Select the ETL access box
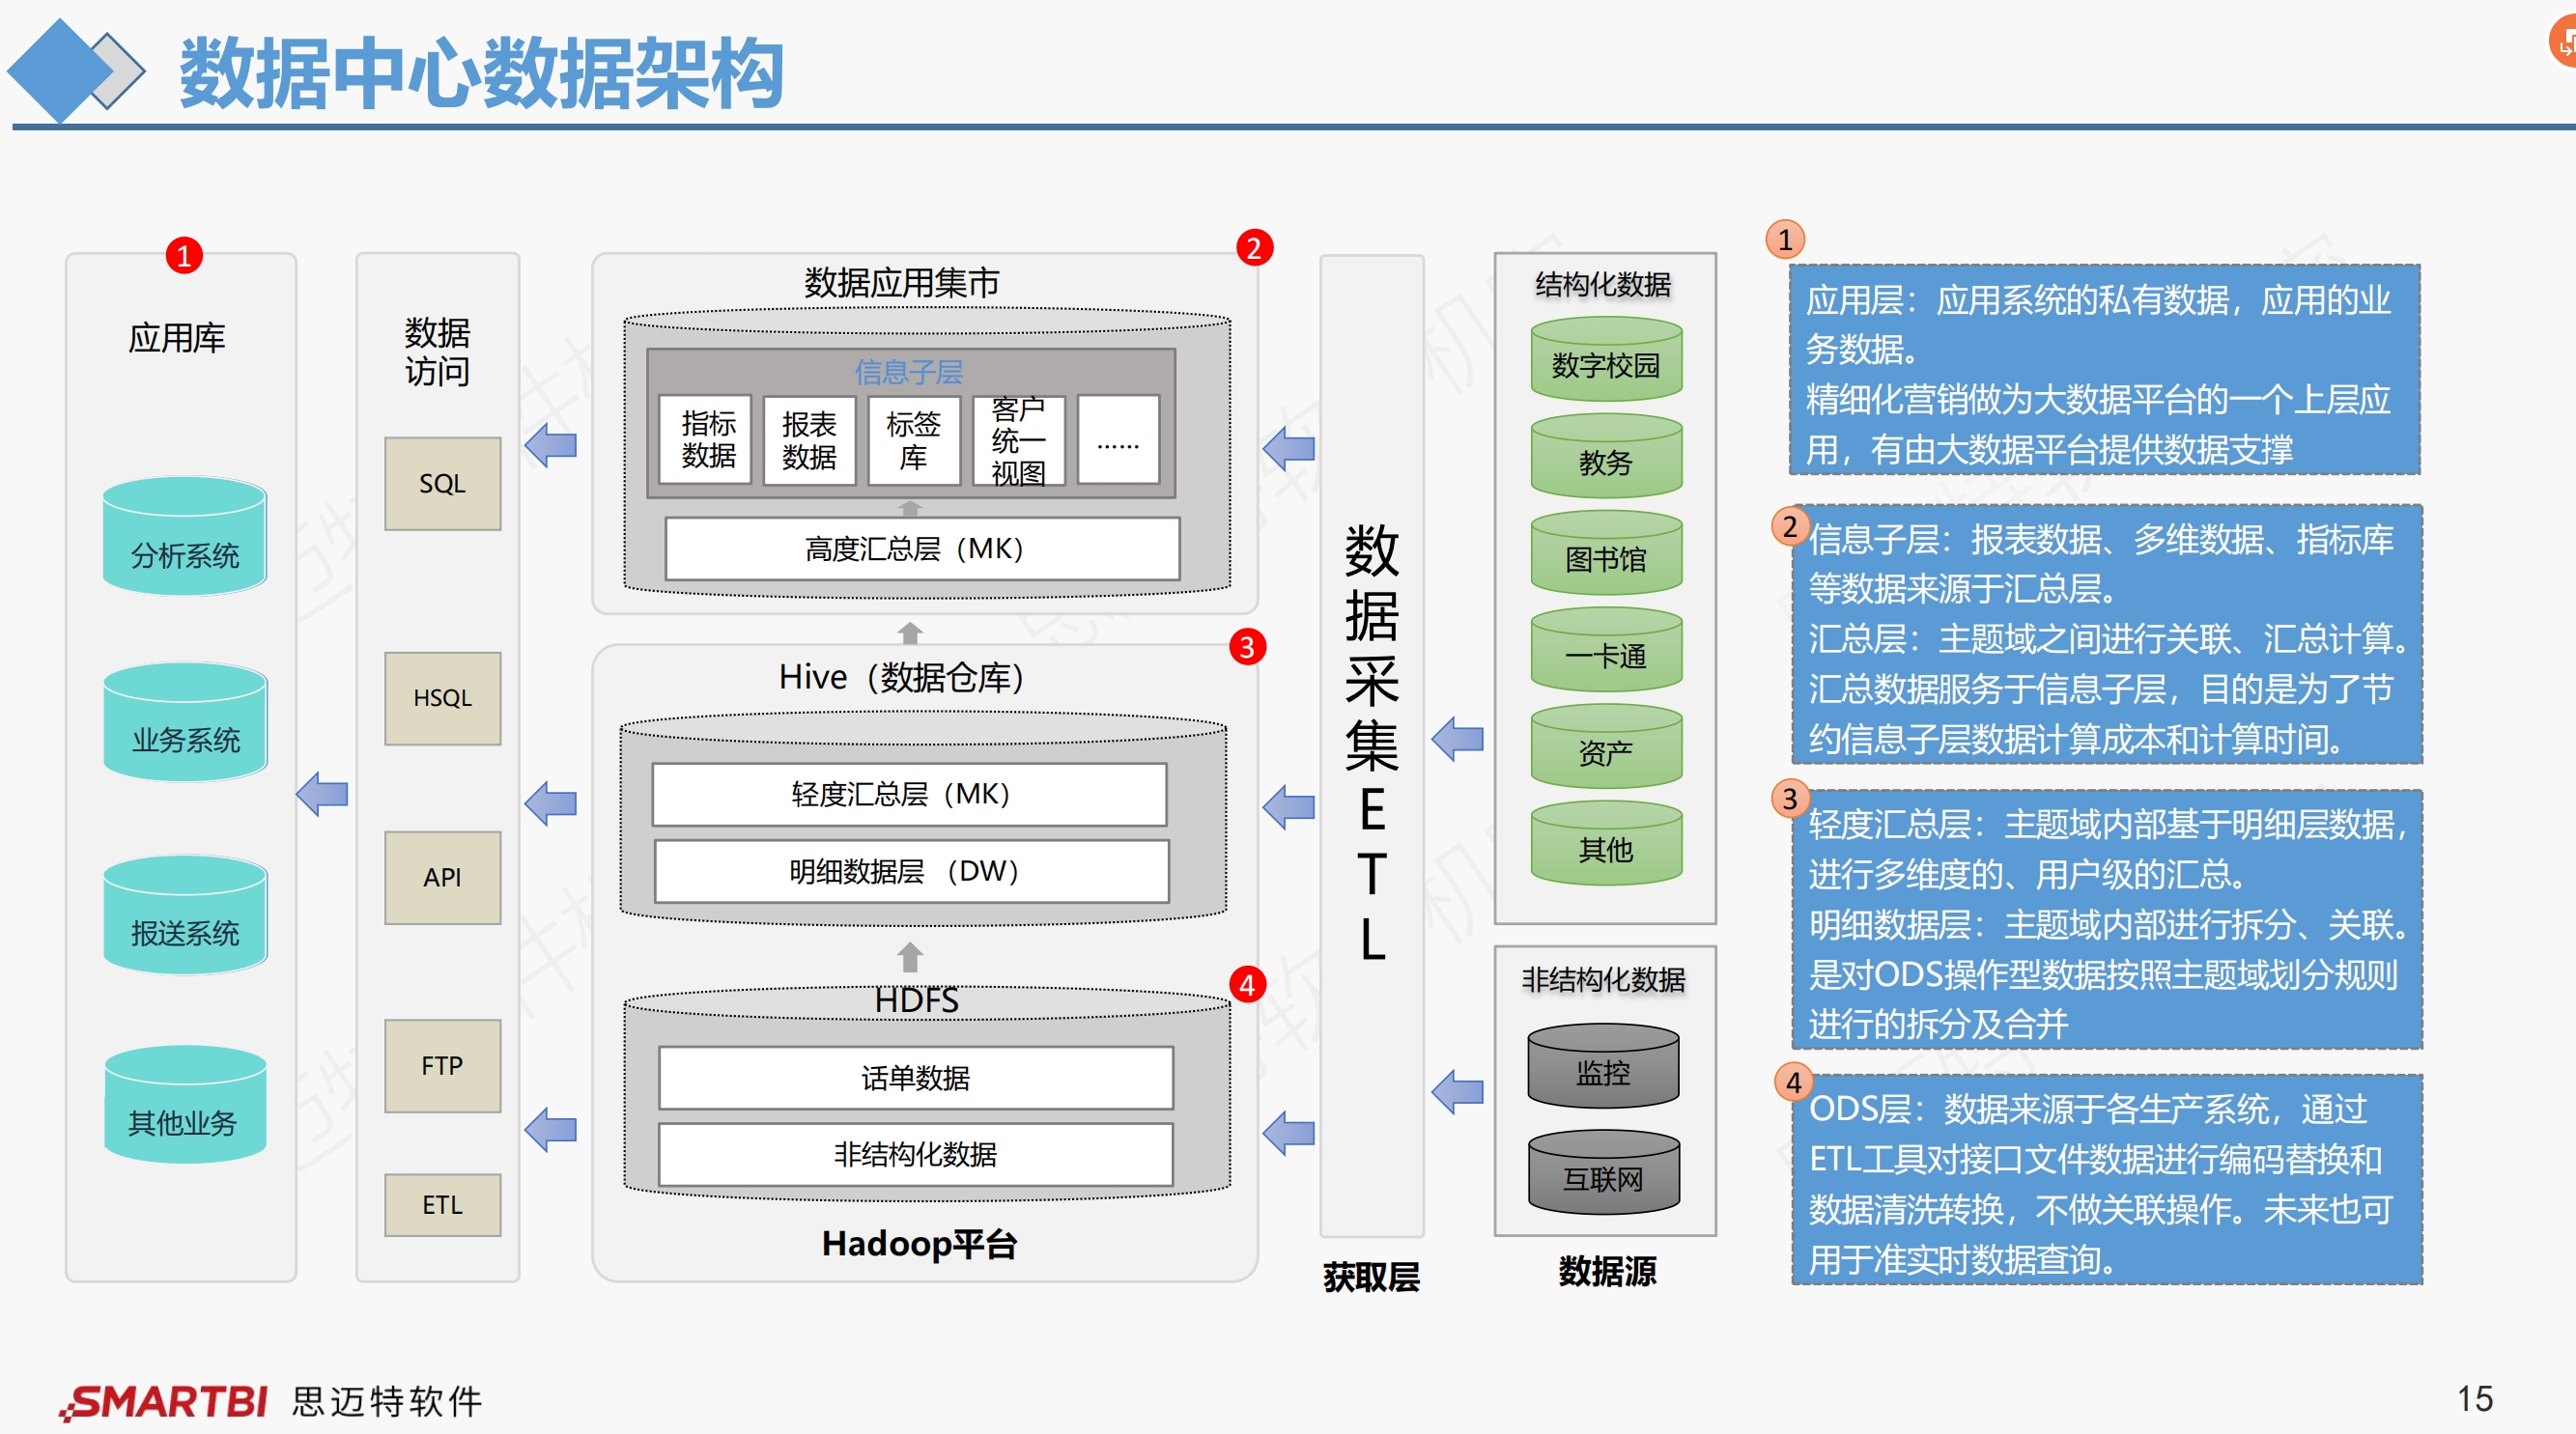This screenshot has width=2576, height=1434. click(x=442, y=1204)
